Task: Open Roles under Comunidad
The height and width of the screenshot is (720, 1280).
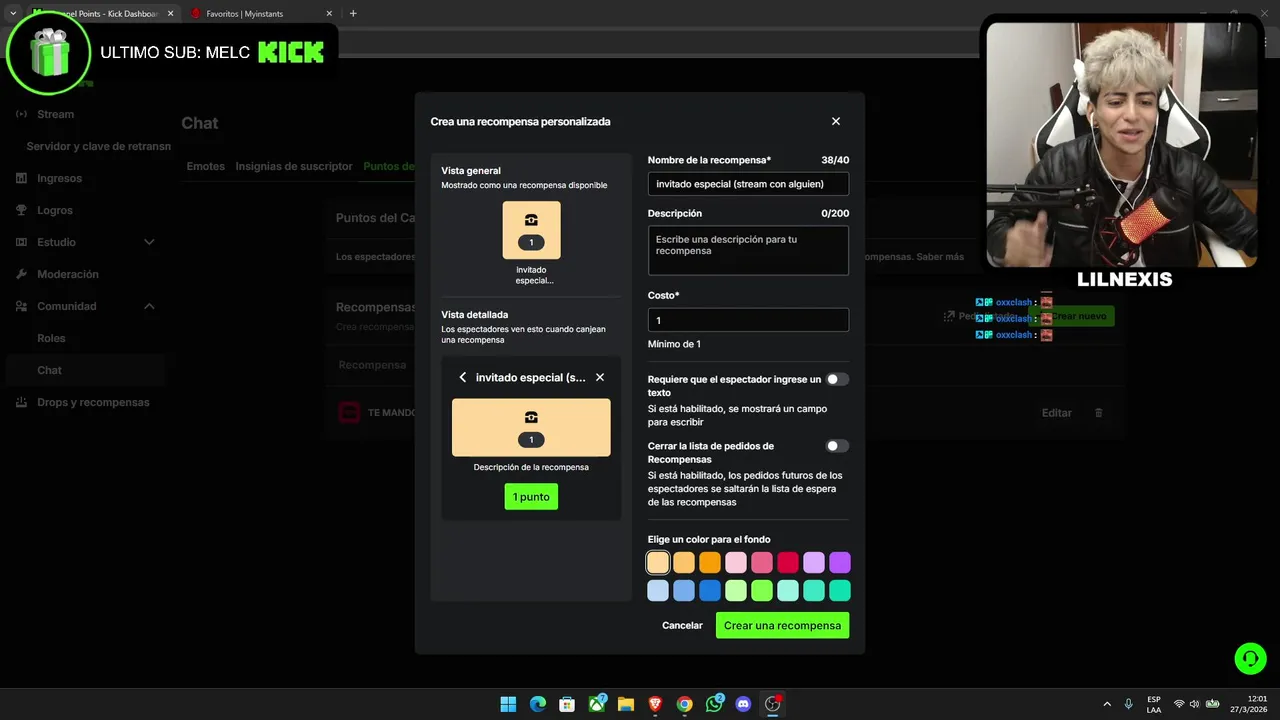Action: click(x=51, y=338)
